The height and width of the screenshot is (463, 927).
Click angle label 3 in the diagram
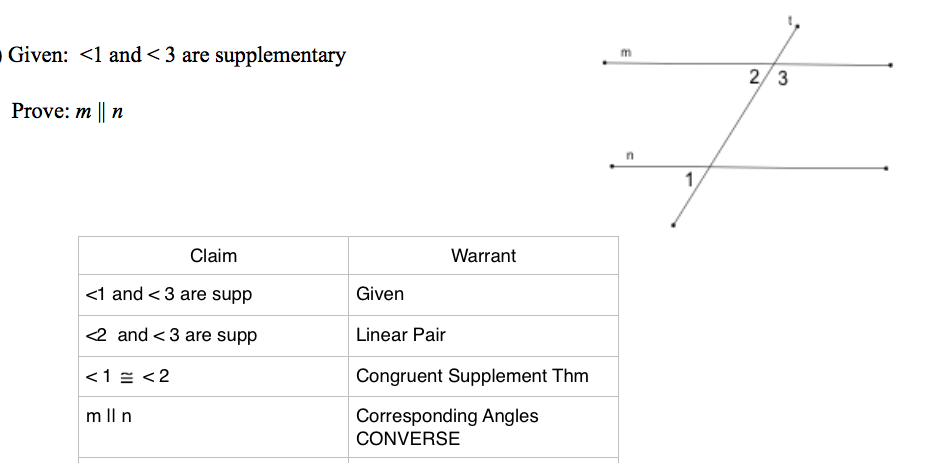(x=782, y=80)
